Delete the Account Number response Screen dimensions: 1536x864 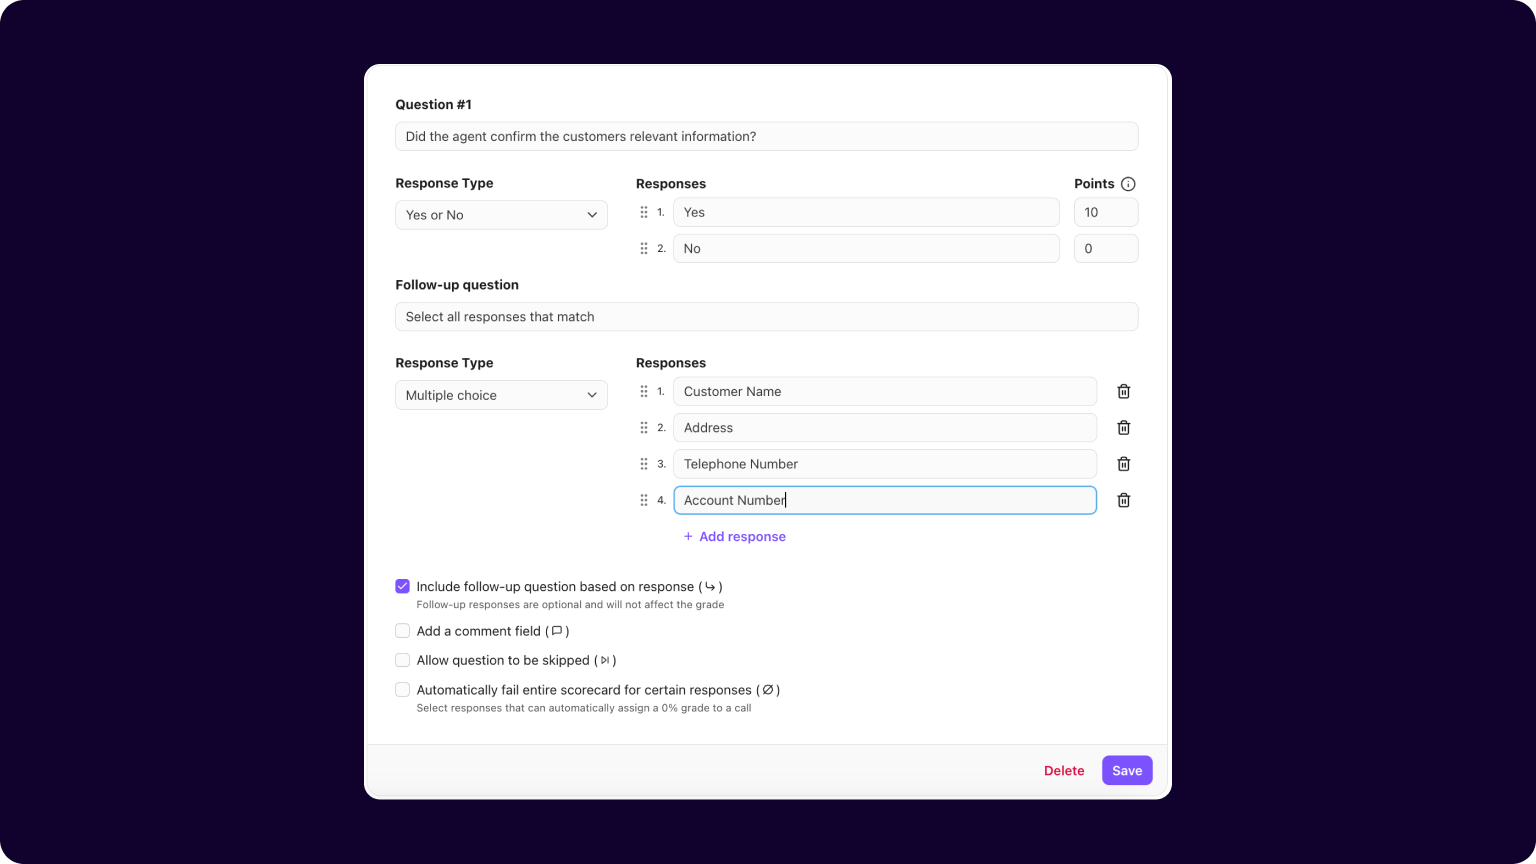[x=1123, y=500]
